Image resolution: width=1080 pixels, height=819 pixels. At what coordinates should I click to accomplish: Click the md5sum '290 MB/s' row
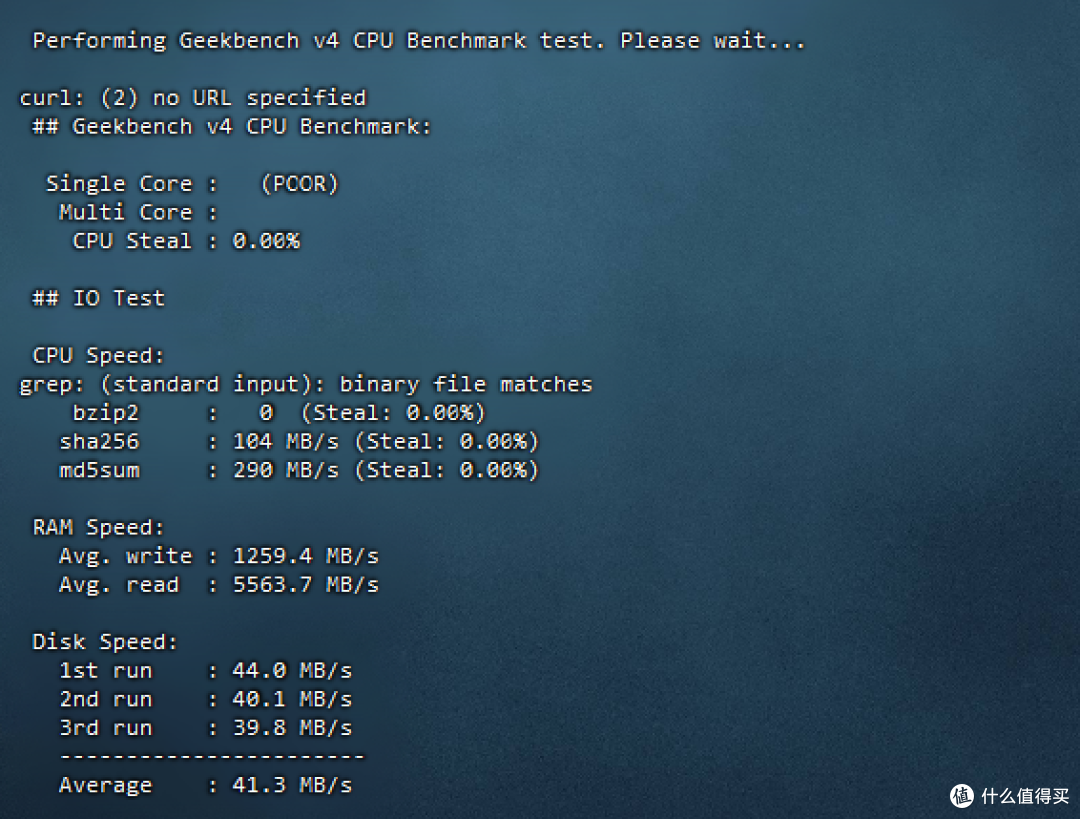point(299,470)
